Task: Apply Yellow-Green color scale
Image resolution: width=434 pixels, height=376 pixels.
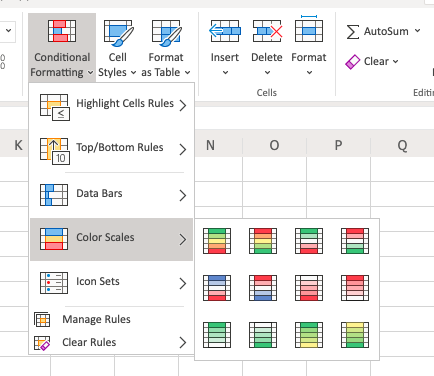Action: [355, 335]
